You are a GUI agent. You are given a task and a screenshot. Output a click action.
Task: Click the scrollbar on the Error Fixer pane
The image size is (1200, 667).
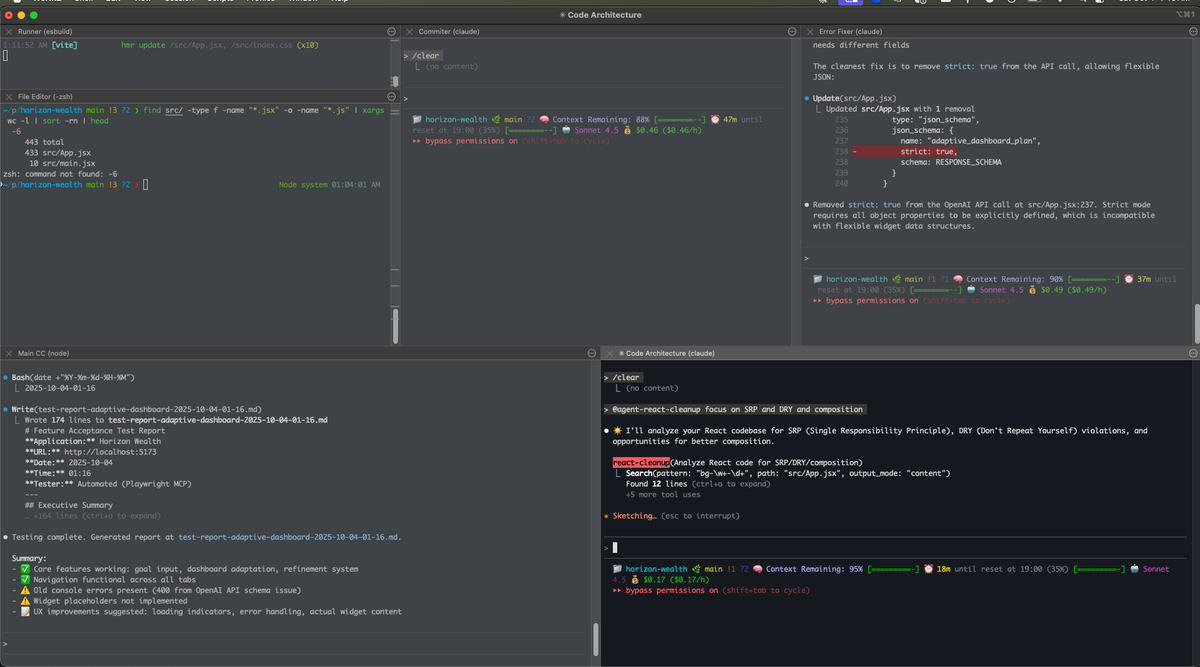1194,320
